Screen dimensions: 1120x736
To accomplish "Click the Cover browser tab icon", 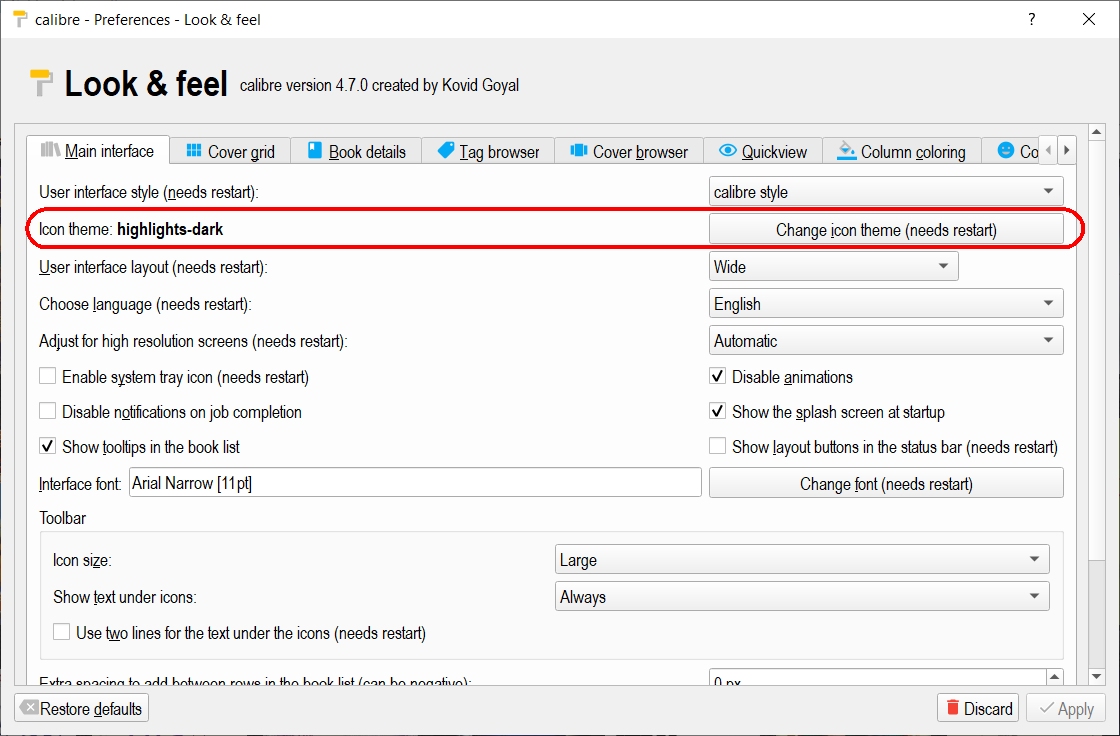I will pos(579,151).
